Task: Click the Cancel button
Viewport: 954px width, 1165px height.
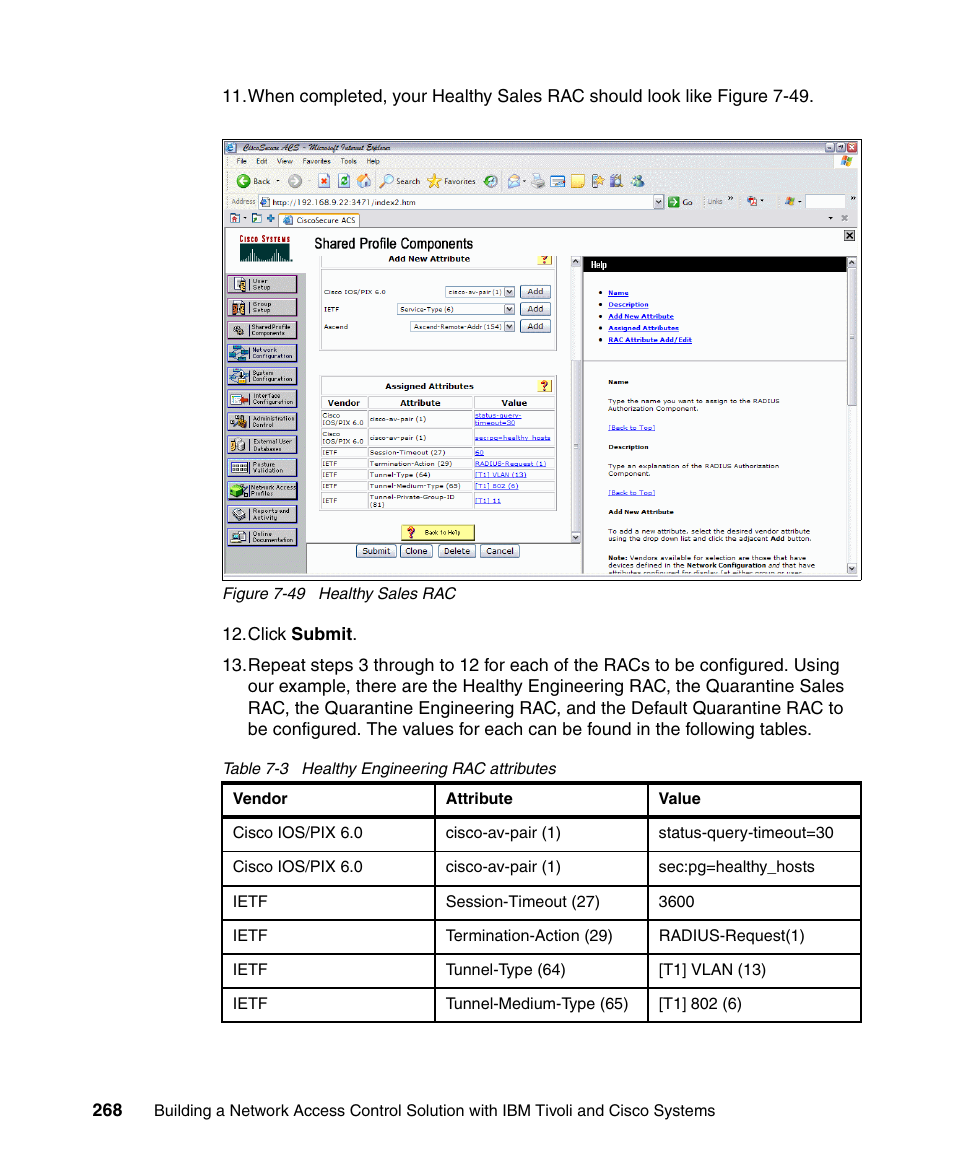Action: coord(500,551)
